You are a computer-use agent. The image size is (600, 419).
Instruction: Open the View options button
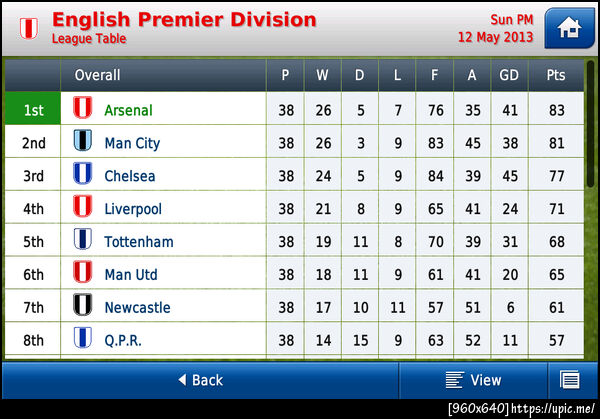(x=473, y=380)
